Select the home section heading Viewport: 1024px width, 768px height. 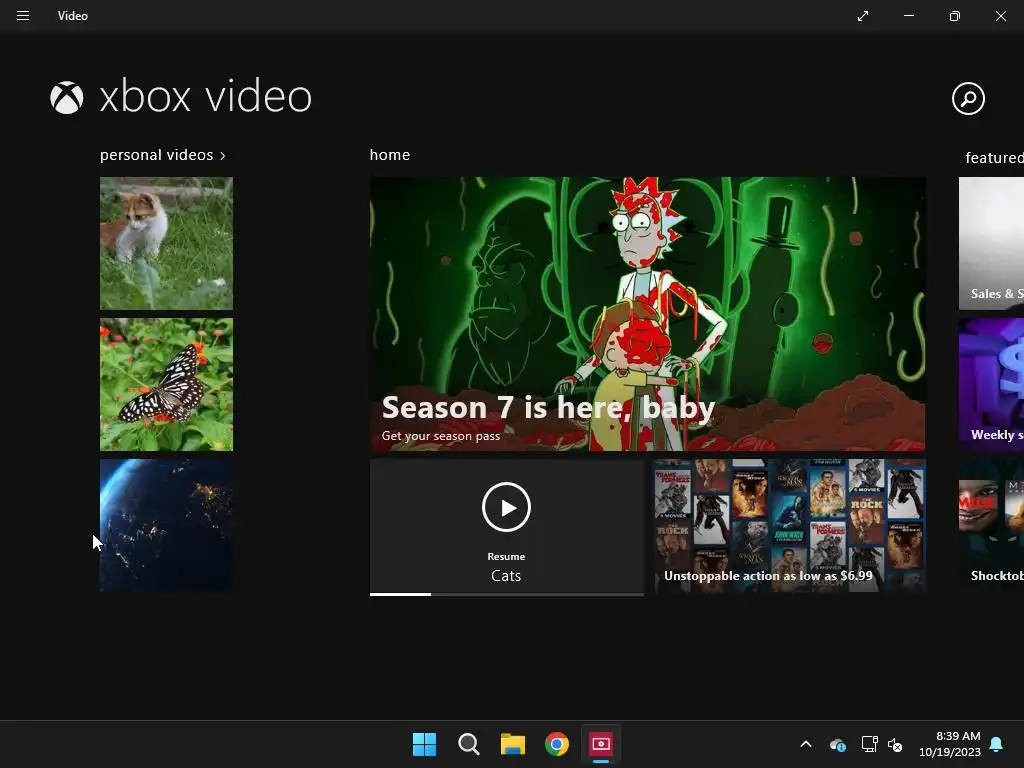pos(390,155)
